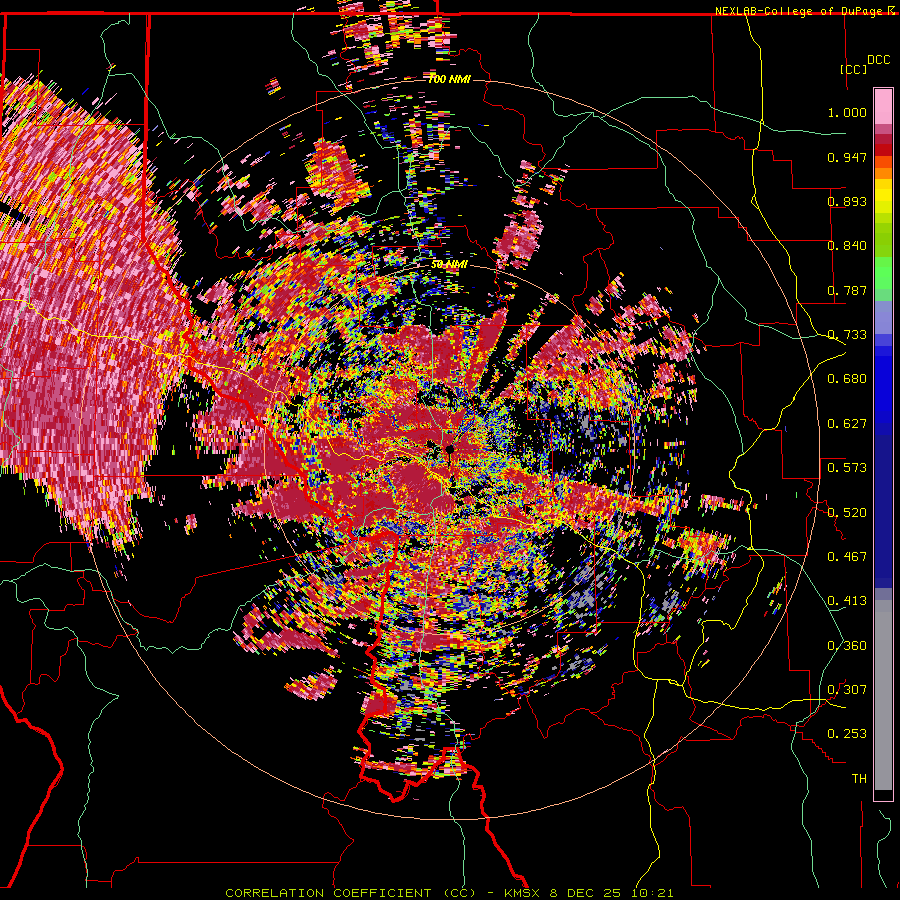900x900 pixels.
Task: Select the 0.733 scale value
Action: 847,335
